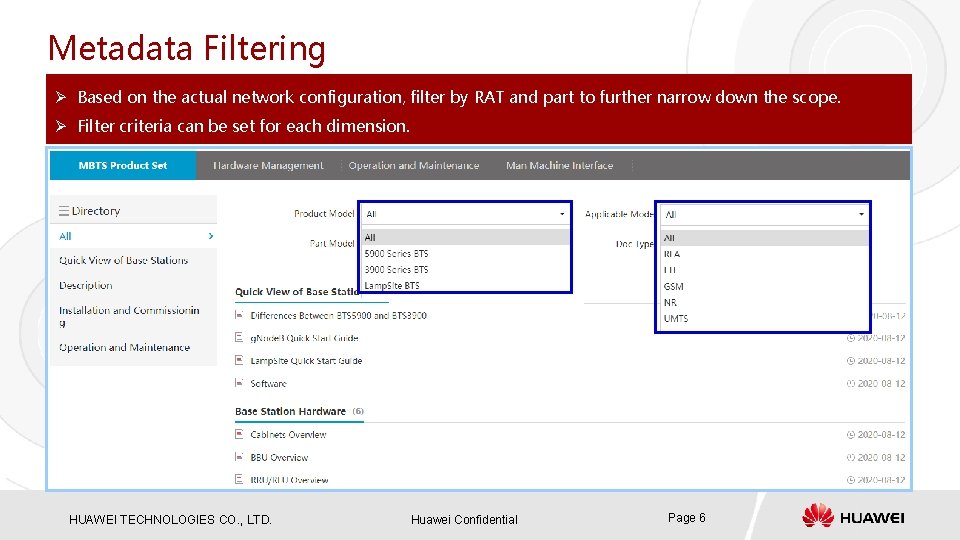Viewport: 960px width, 540px height.
Task: Click clock icon on LampSite guide row
Action: click(x=850, y=361)
